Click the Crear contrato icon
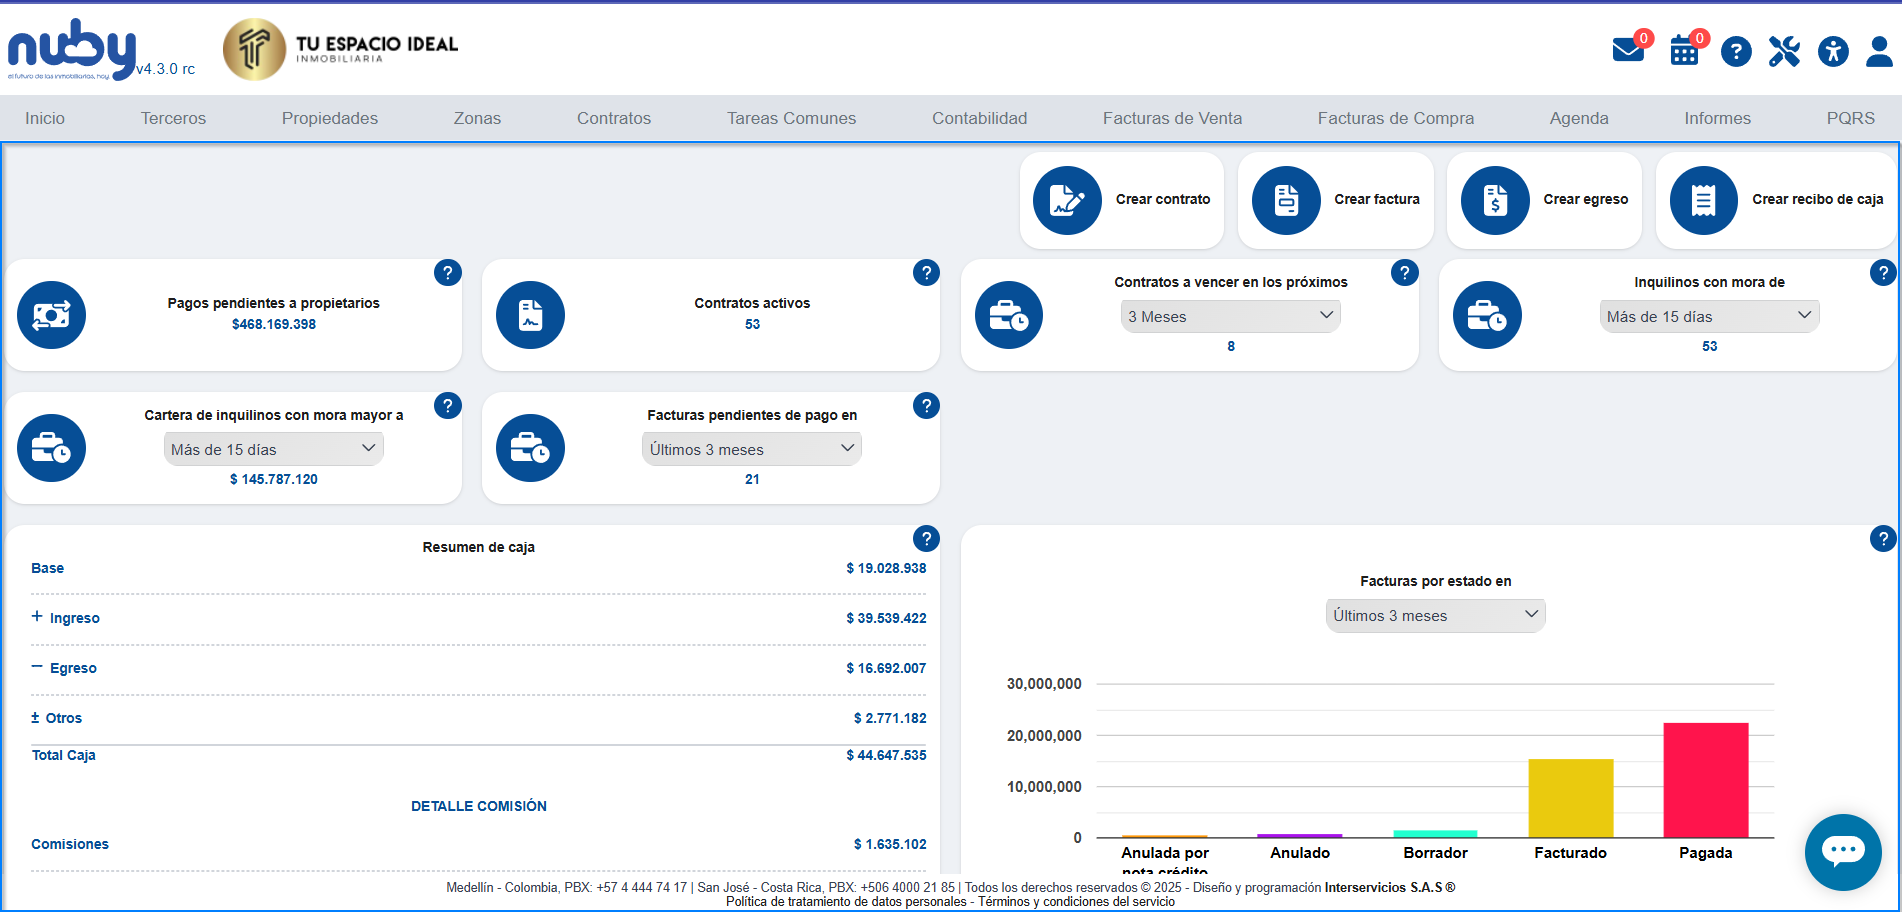The width and height of the screenshot is (1902, 912). (1067, 200)
